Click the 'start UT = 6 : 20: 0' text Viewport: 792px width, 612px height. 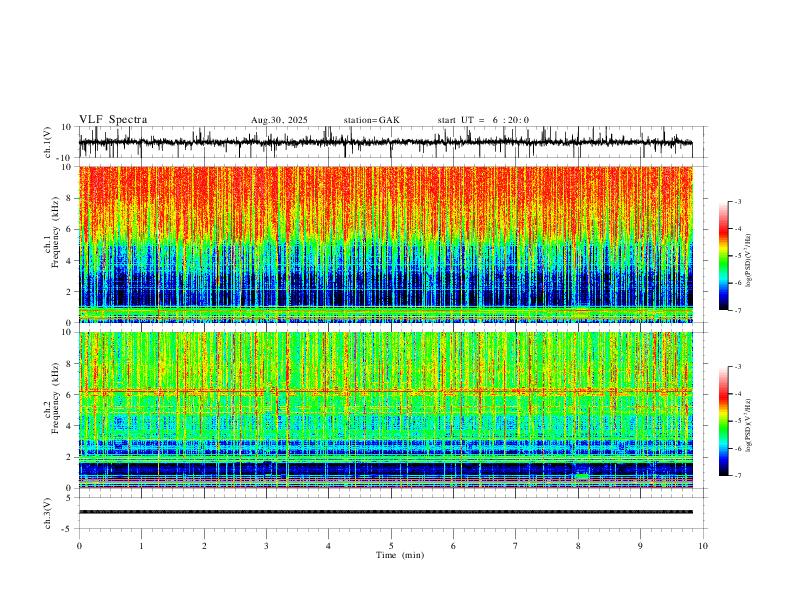[x=483, y=120]
